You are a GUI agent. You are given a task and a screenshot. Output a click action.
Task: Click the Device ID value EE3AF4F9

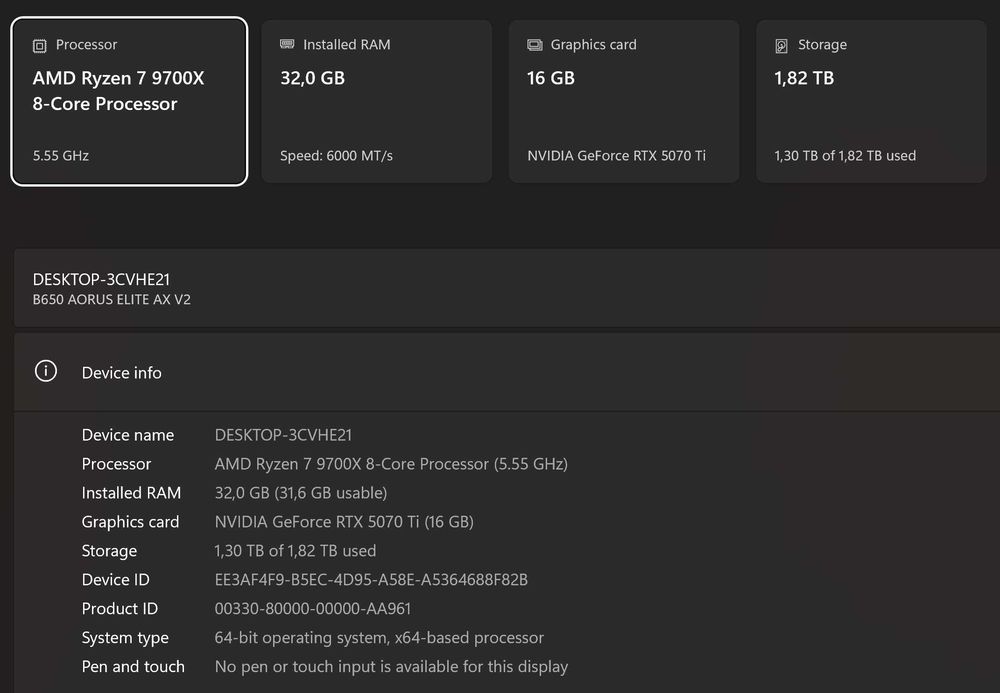pyautogui.click(x=371, y=580)
